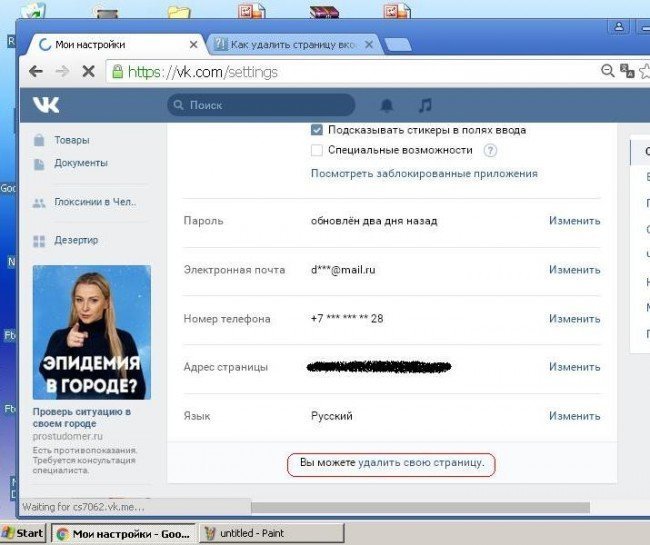The height and width of the screenshot is (545, 650).
Task: Click 'обновлён два дня назад' password text
Action: pos(374,221)
